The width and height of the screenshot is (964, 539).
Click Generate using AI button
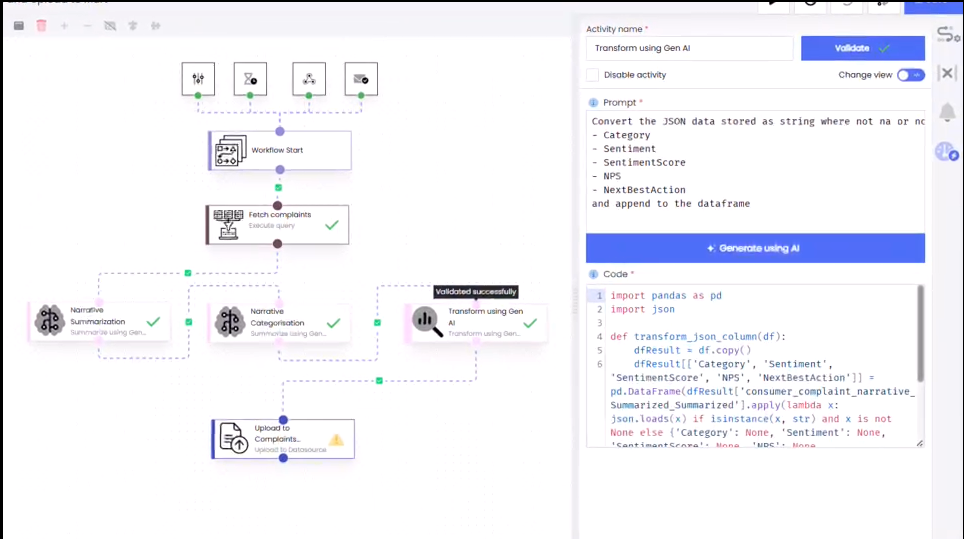point(755,248)
